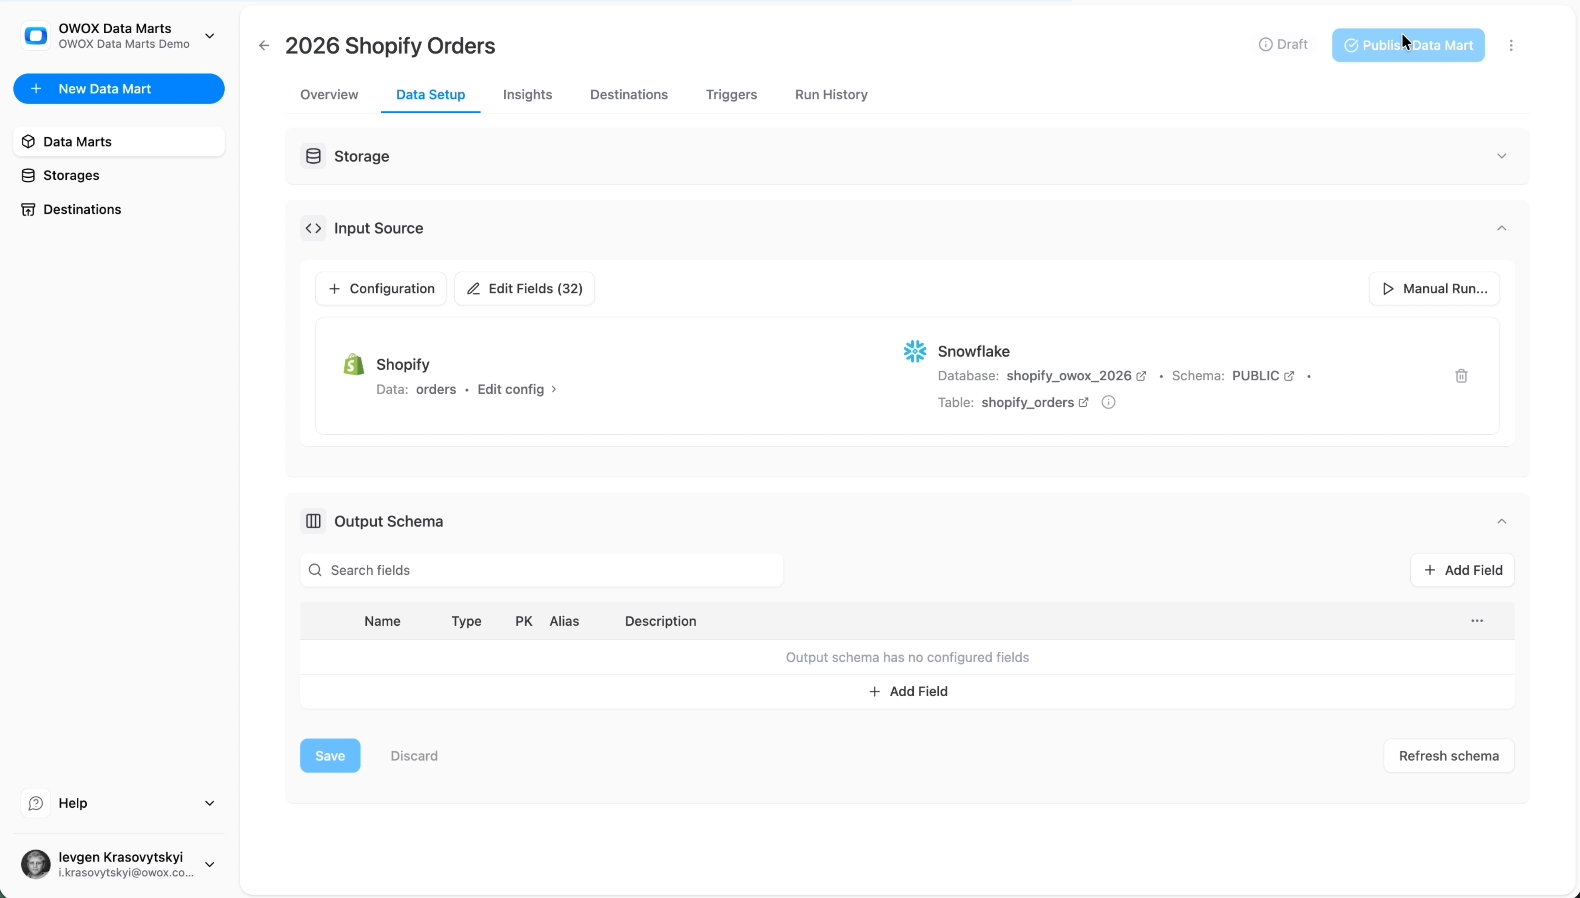1580x898 pixels.
Task: Open the user account menu chevron
Action: point(210,864)
